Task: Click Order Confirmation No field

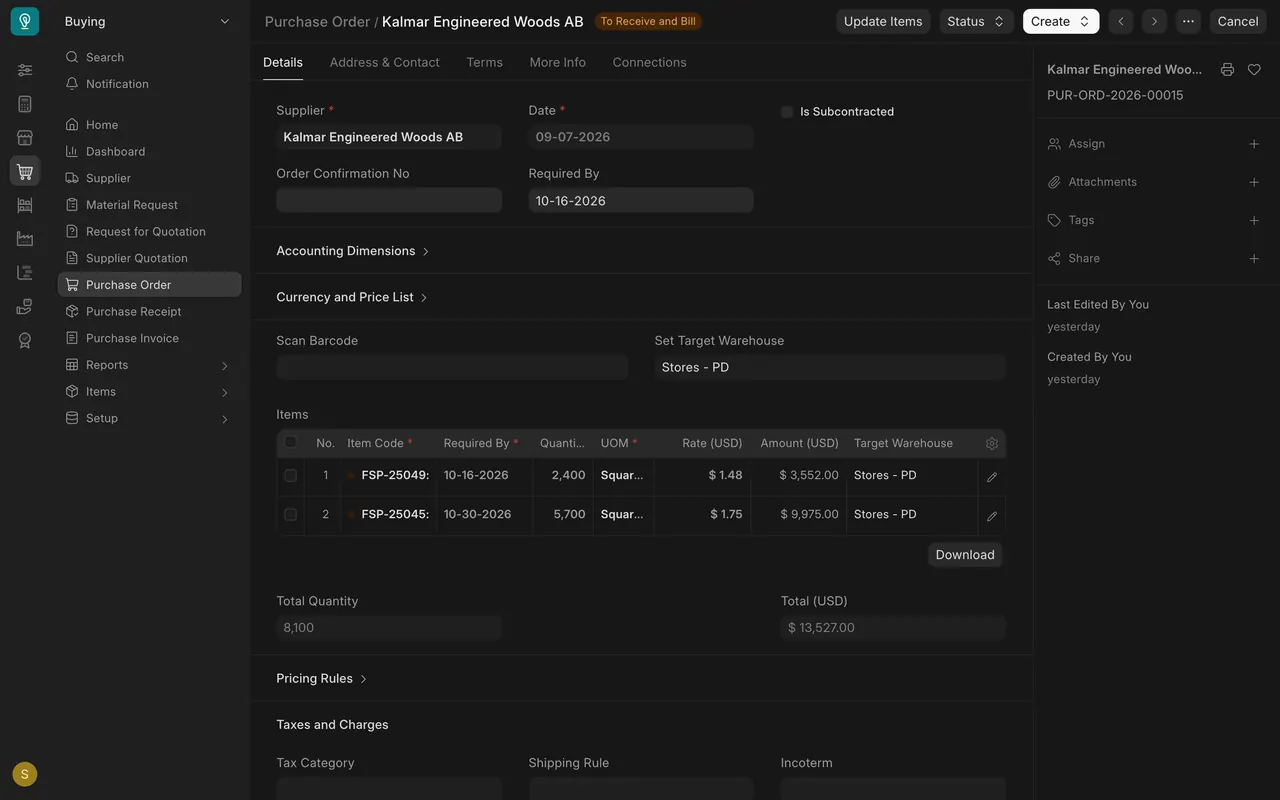Action: tap(389, 200)
